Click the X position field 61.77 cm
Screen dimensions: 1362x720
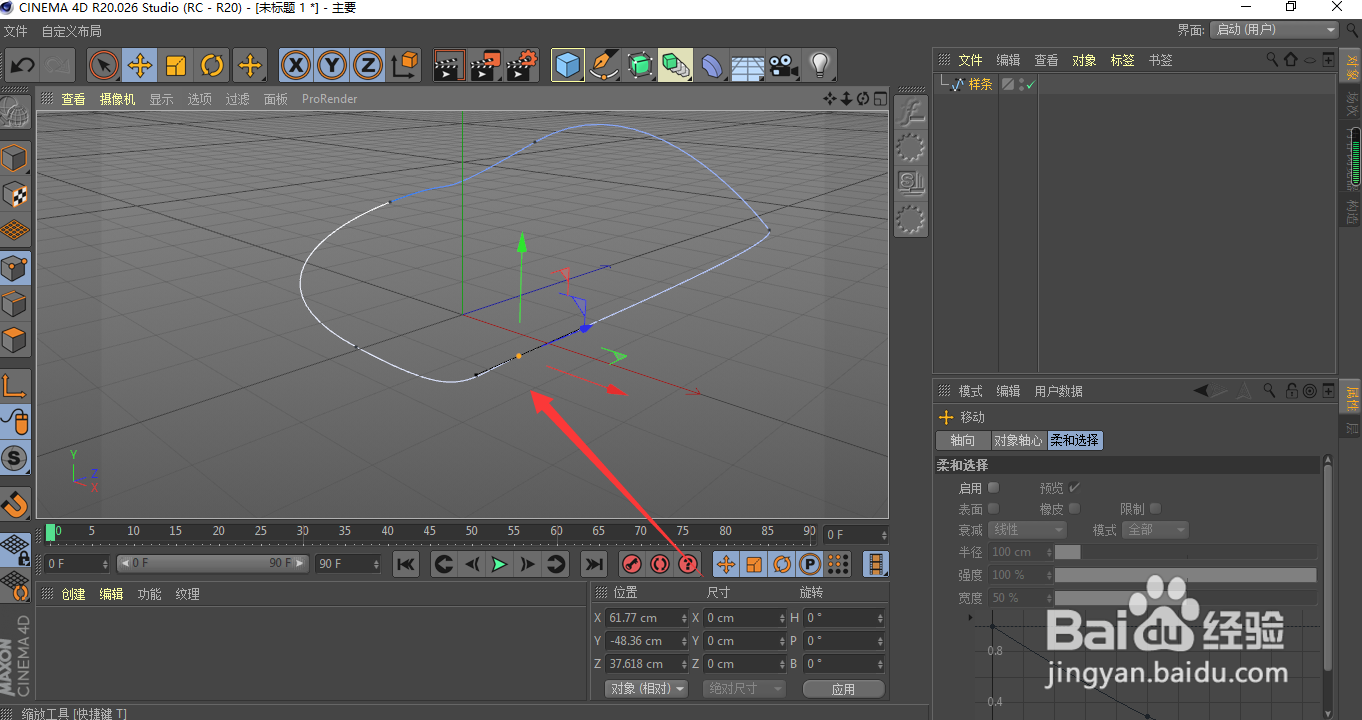point(647,618)
